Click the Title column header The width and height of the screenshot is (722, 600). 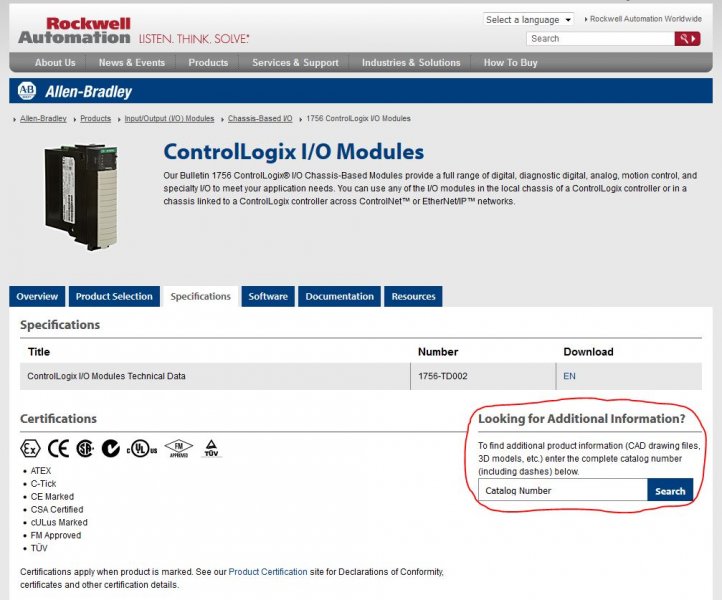(x=39, y=352)
